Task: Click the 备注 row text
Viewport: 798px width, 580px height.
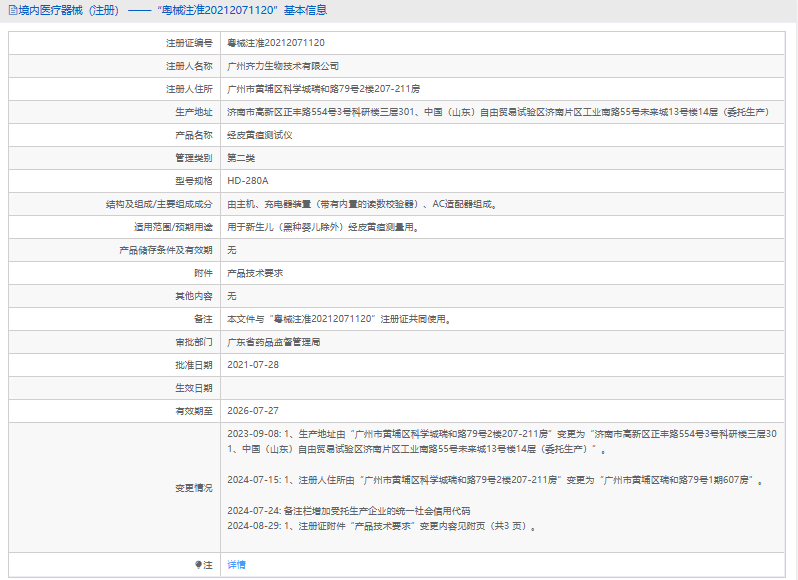Action: (339, 319)
